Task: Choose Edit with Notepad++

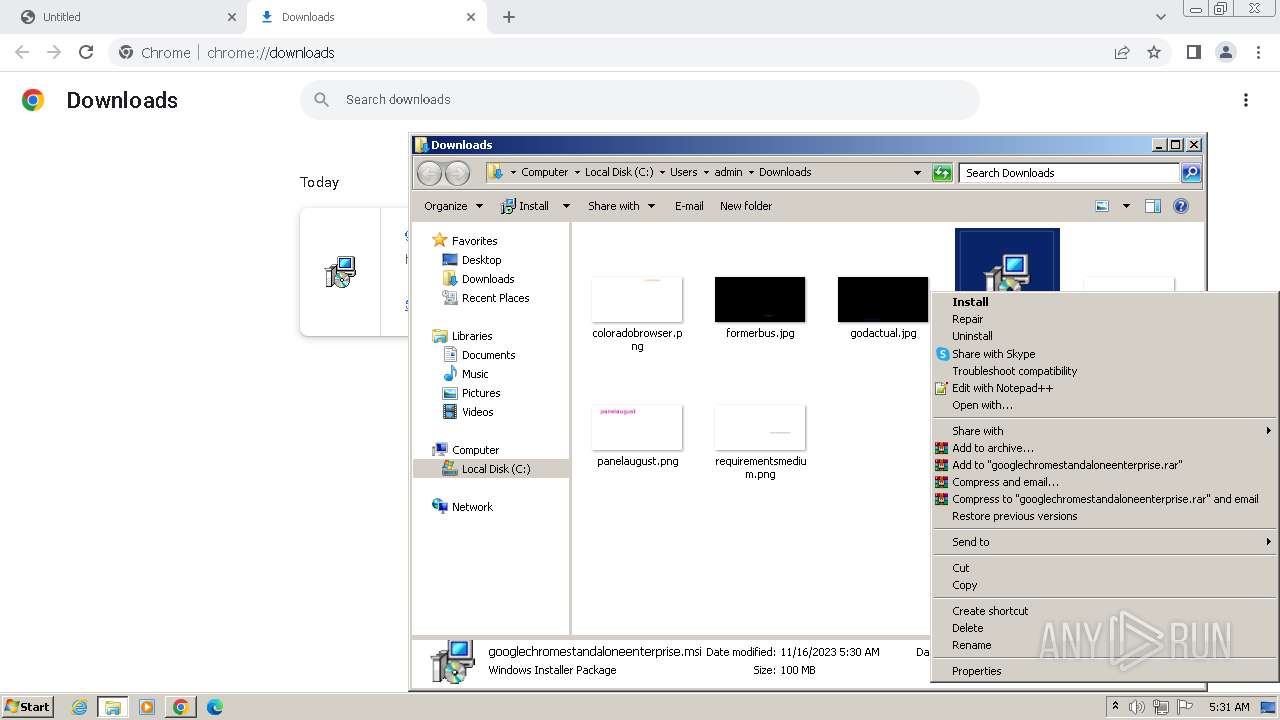Action: point(1105,388)
